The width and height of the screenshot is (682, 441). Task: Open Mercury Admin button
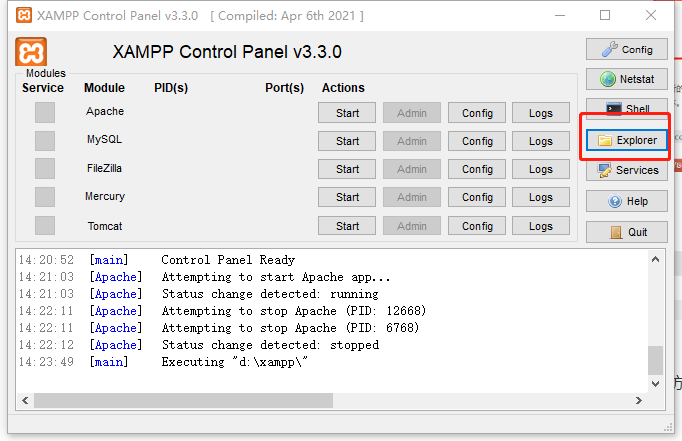coord(411,197)
